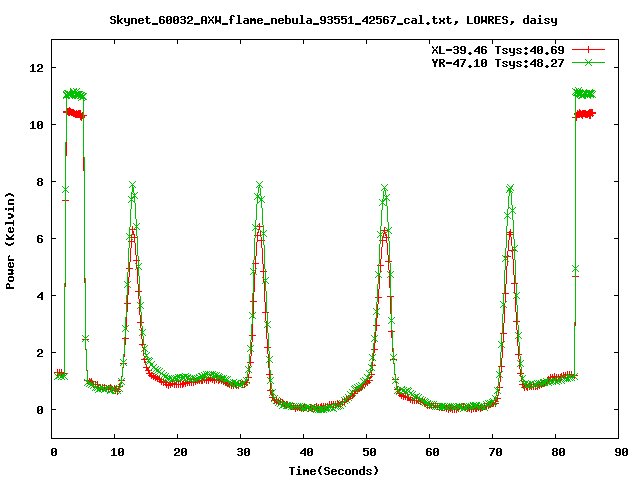Click the red XL legend line sample
Image resolution: width=640 pixels, height=480 pixels.
coord(588,50)
